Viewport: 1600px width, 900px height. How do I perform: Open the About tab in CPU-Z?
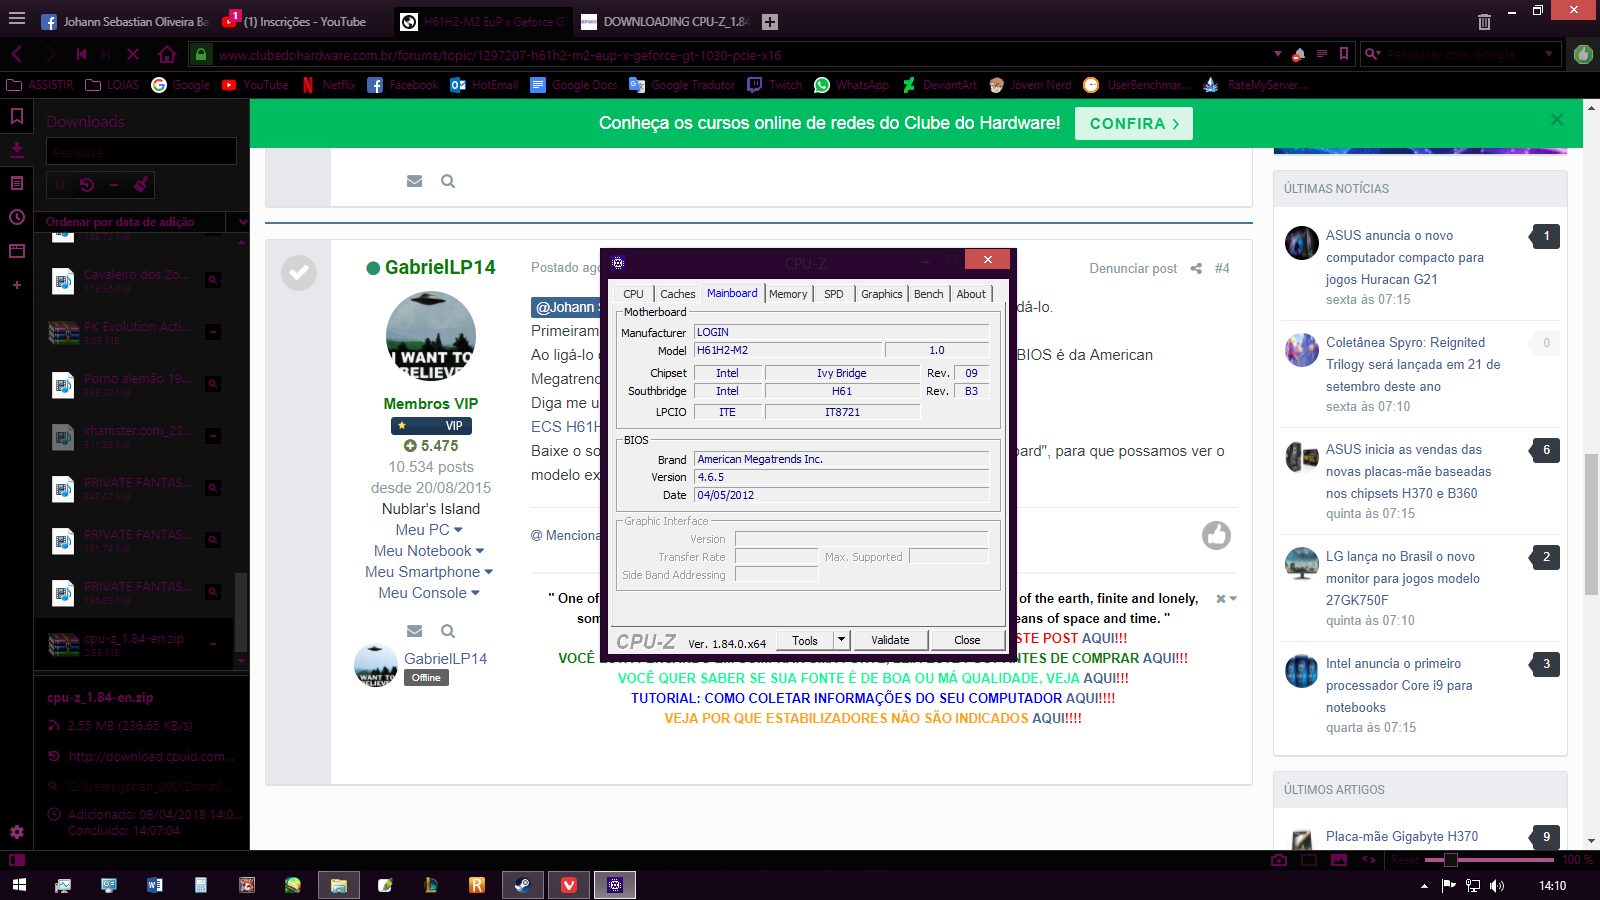tap(971, 294)
